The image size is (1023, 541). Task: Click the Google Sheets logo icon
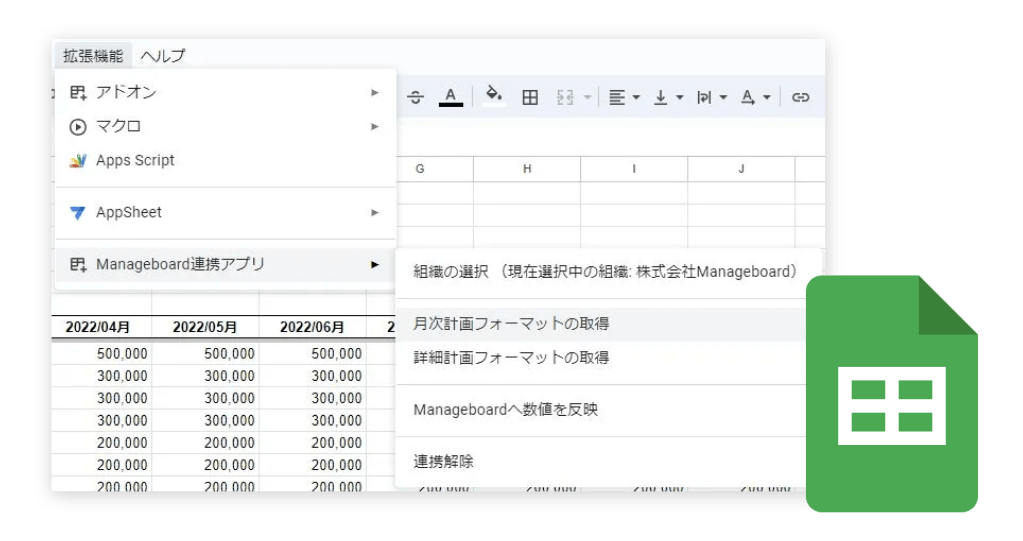pos(892,394)
